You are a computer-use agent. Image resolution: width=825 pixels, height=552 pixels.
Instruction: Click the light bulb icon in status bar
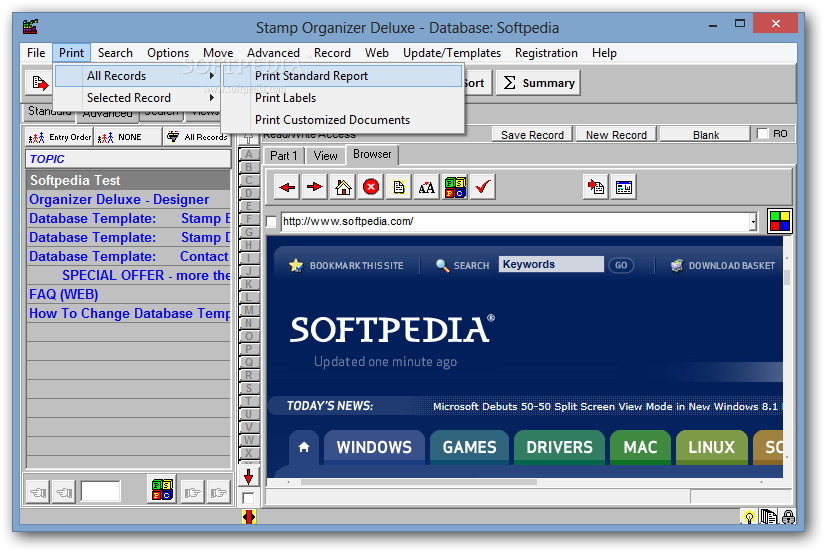(x=749, y=517)
